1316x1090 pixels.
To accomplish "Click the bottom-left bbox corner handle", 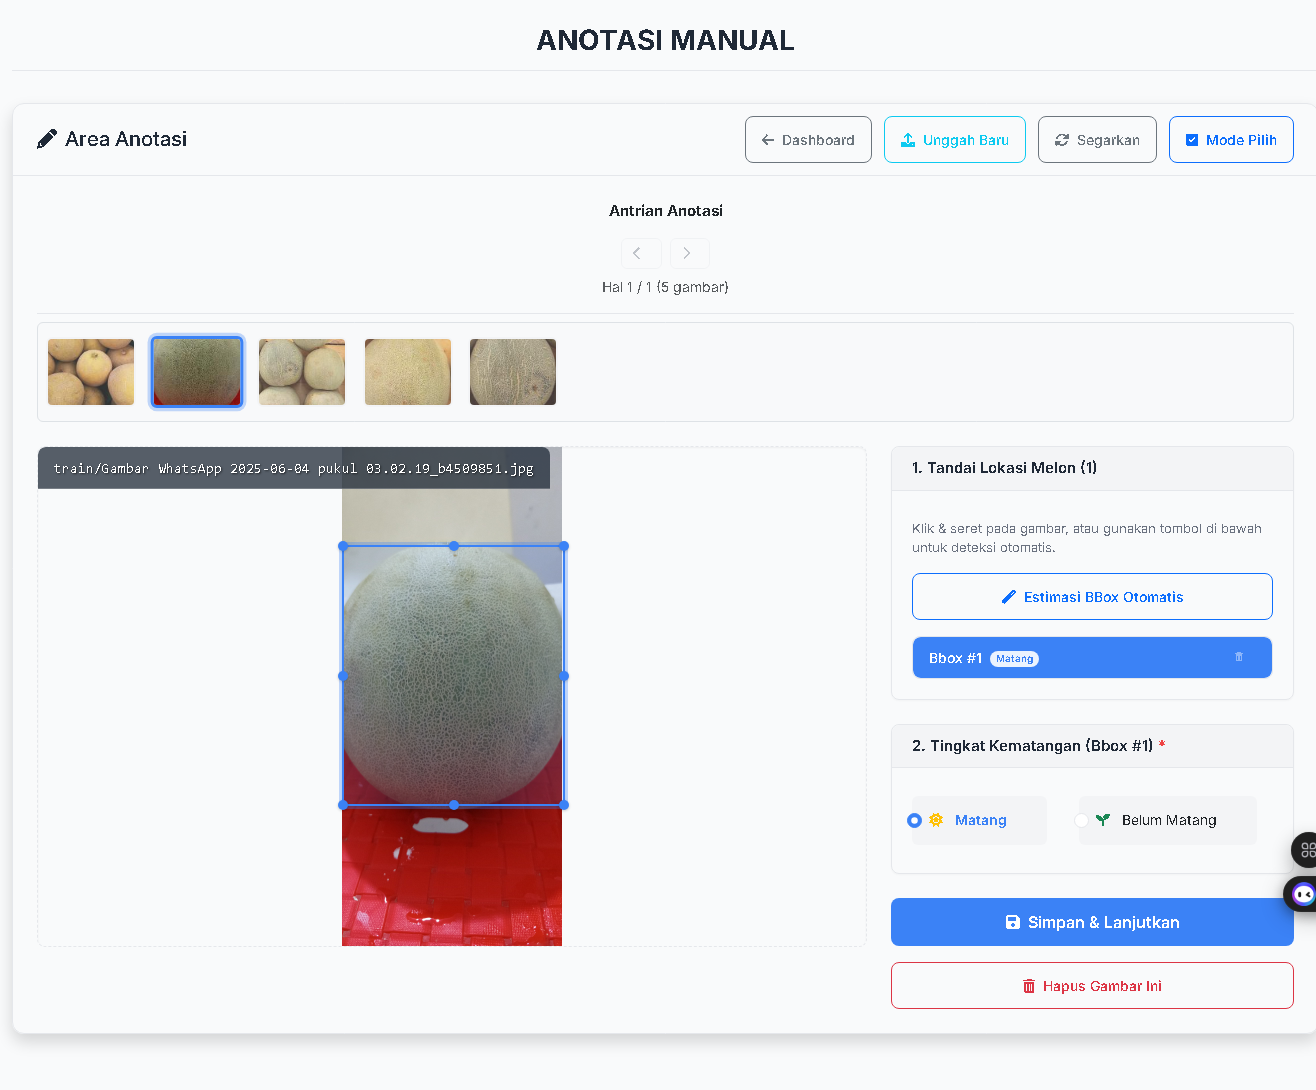I will point(343,805).
